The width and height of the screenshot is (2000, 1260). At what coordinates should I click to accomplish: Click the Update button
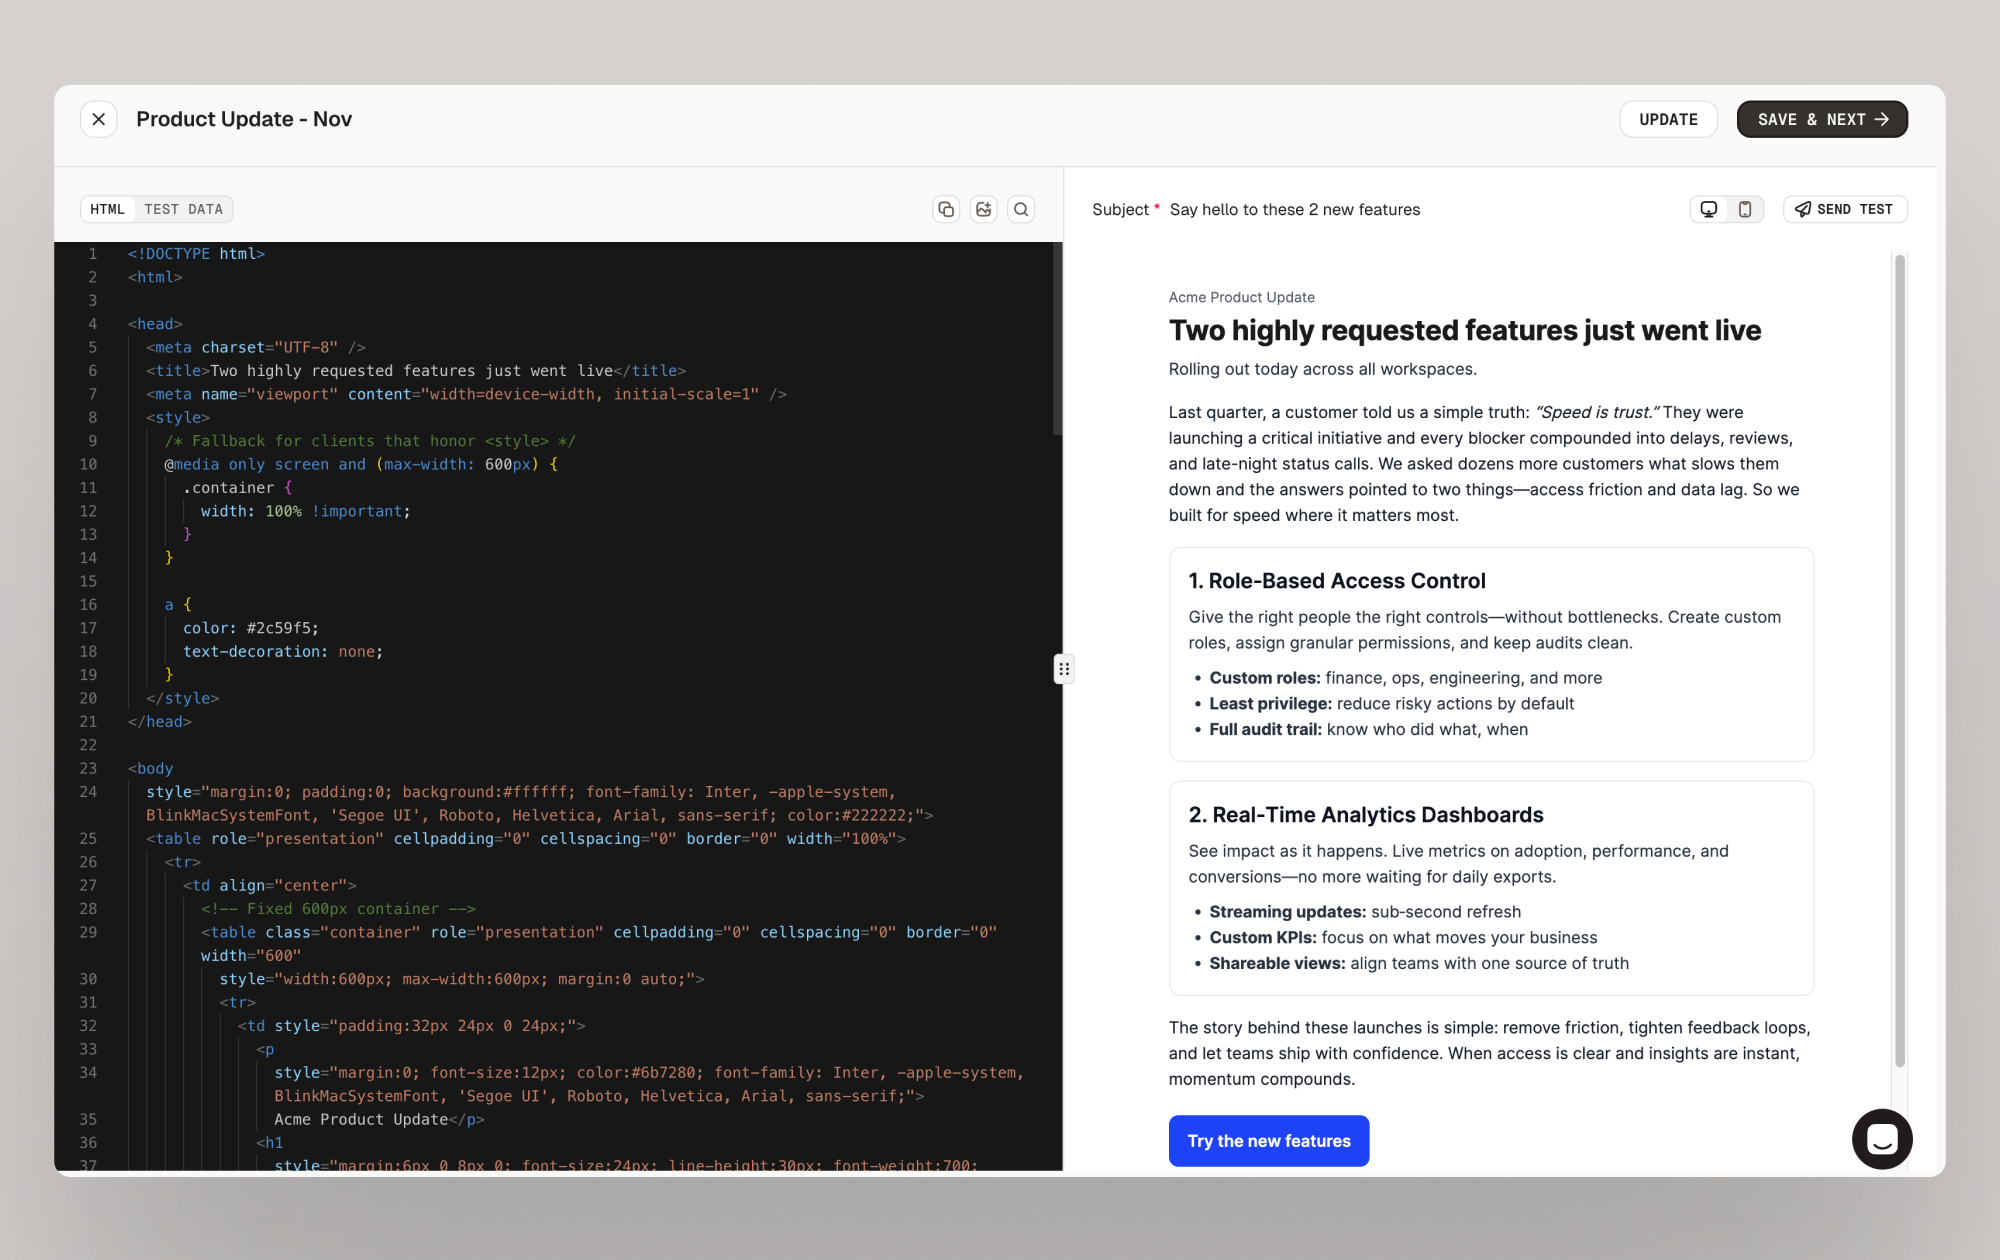1668,119
